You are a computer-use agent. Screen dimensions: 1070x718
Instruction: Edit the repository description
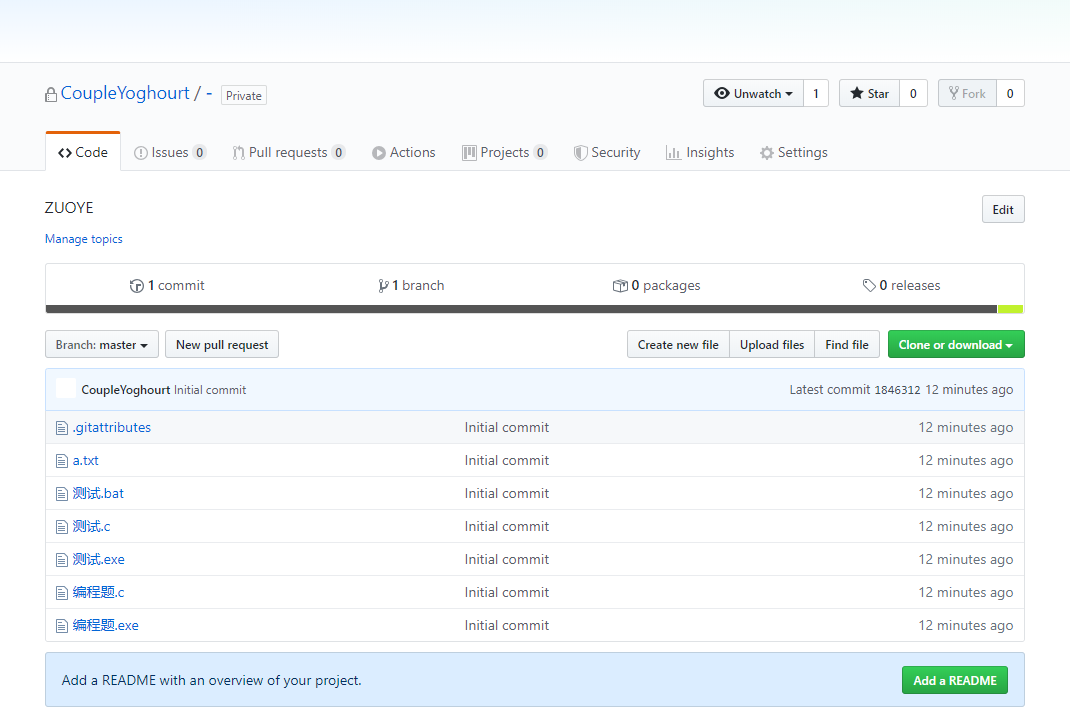pos(1003,210)
